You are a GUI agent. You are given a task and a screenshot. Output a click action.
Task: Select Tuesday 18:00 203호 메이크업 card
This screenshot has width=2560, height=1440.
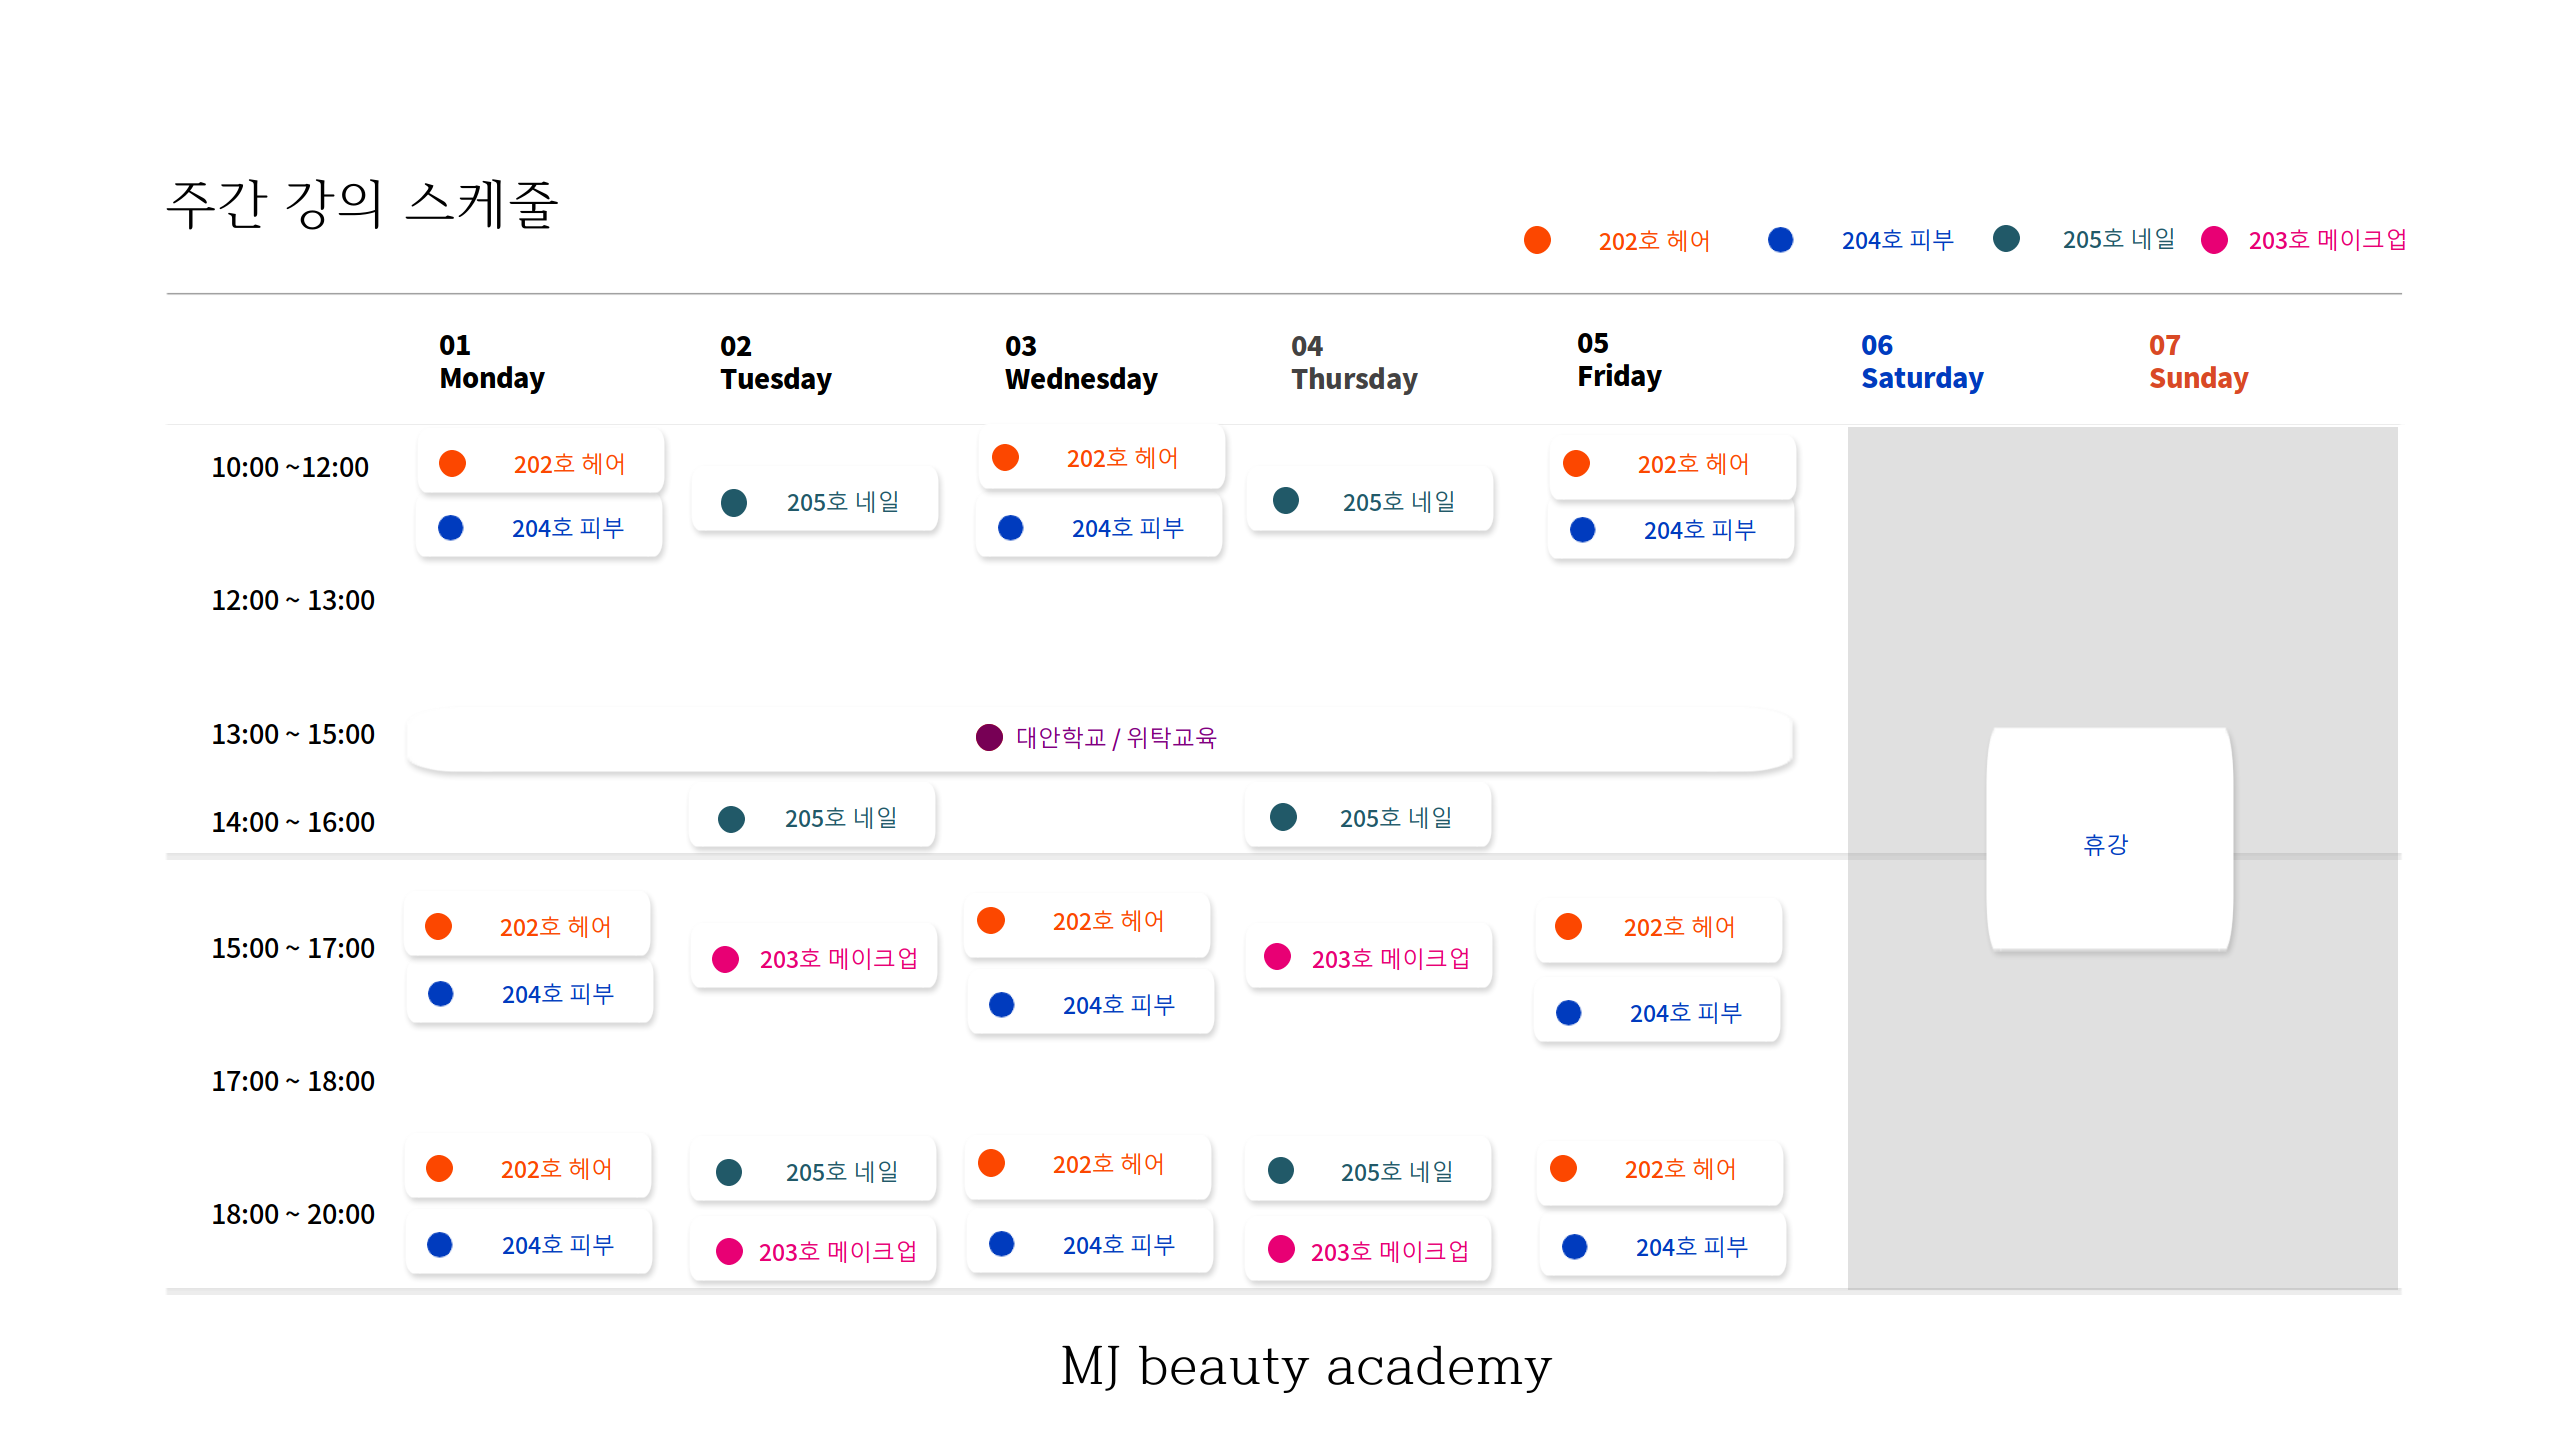pos(814,1251)
